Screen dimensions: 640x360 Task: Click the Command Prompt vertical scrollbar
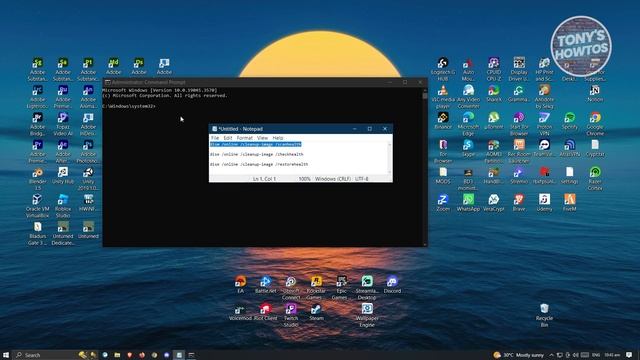425,167
